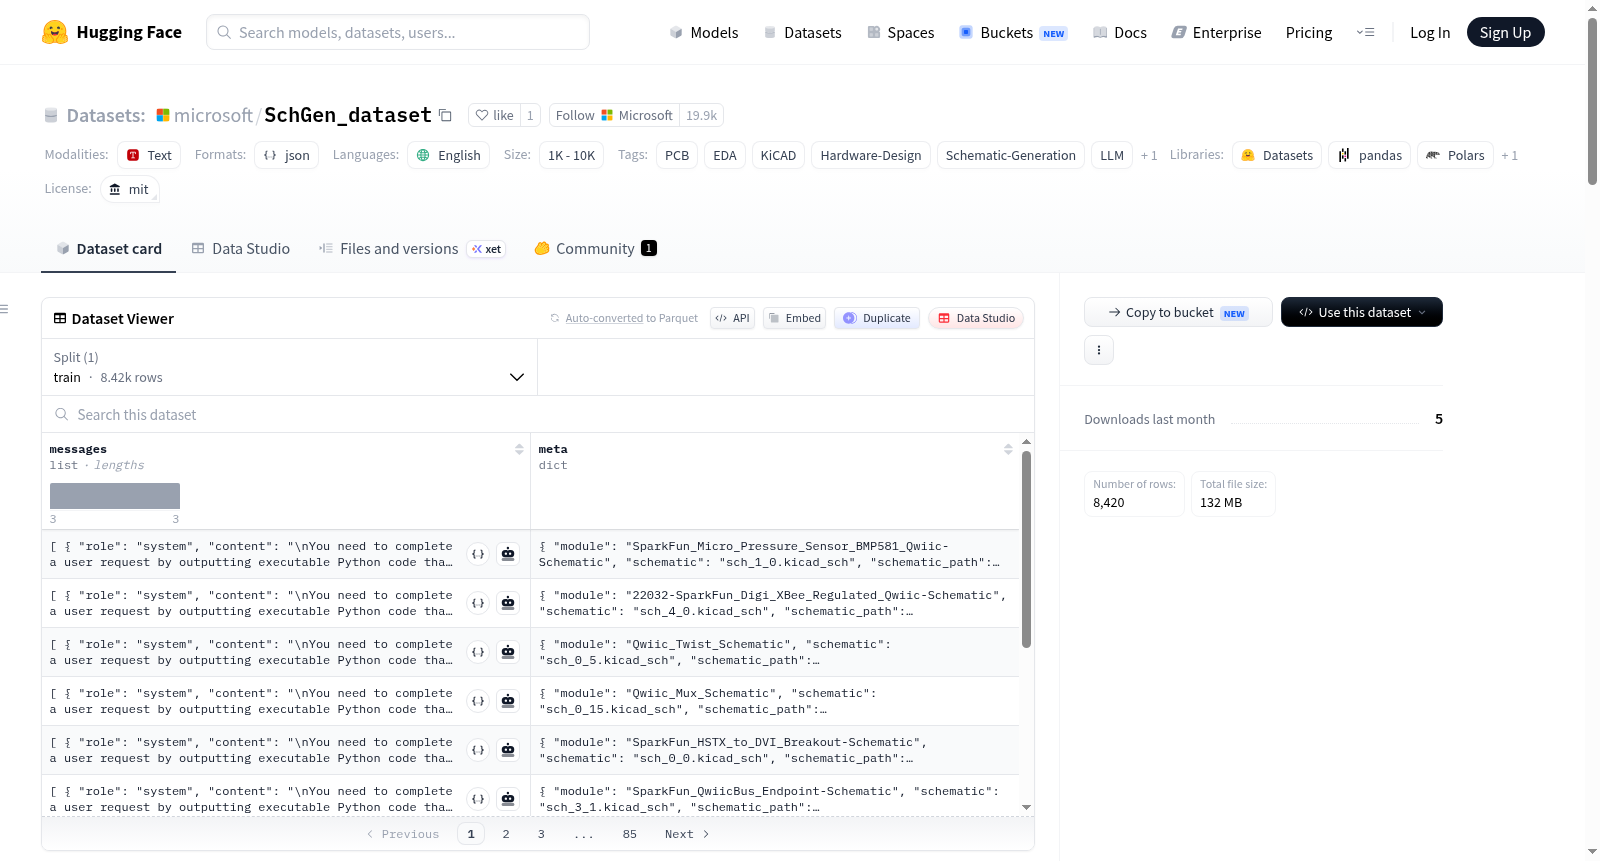The image size is (1600, 861).
Task: Open chat view for Digi XBee Regulated row
Action: 508,603
